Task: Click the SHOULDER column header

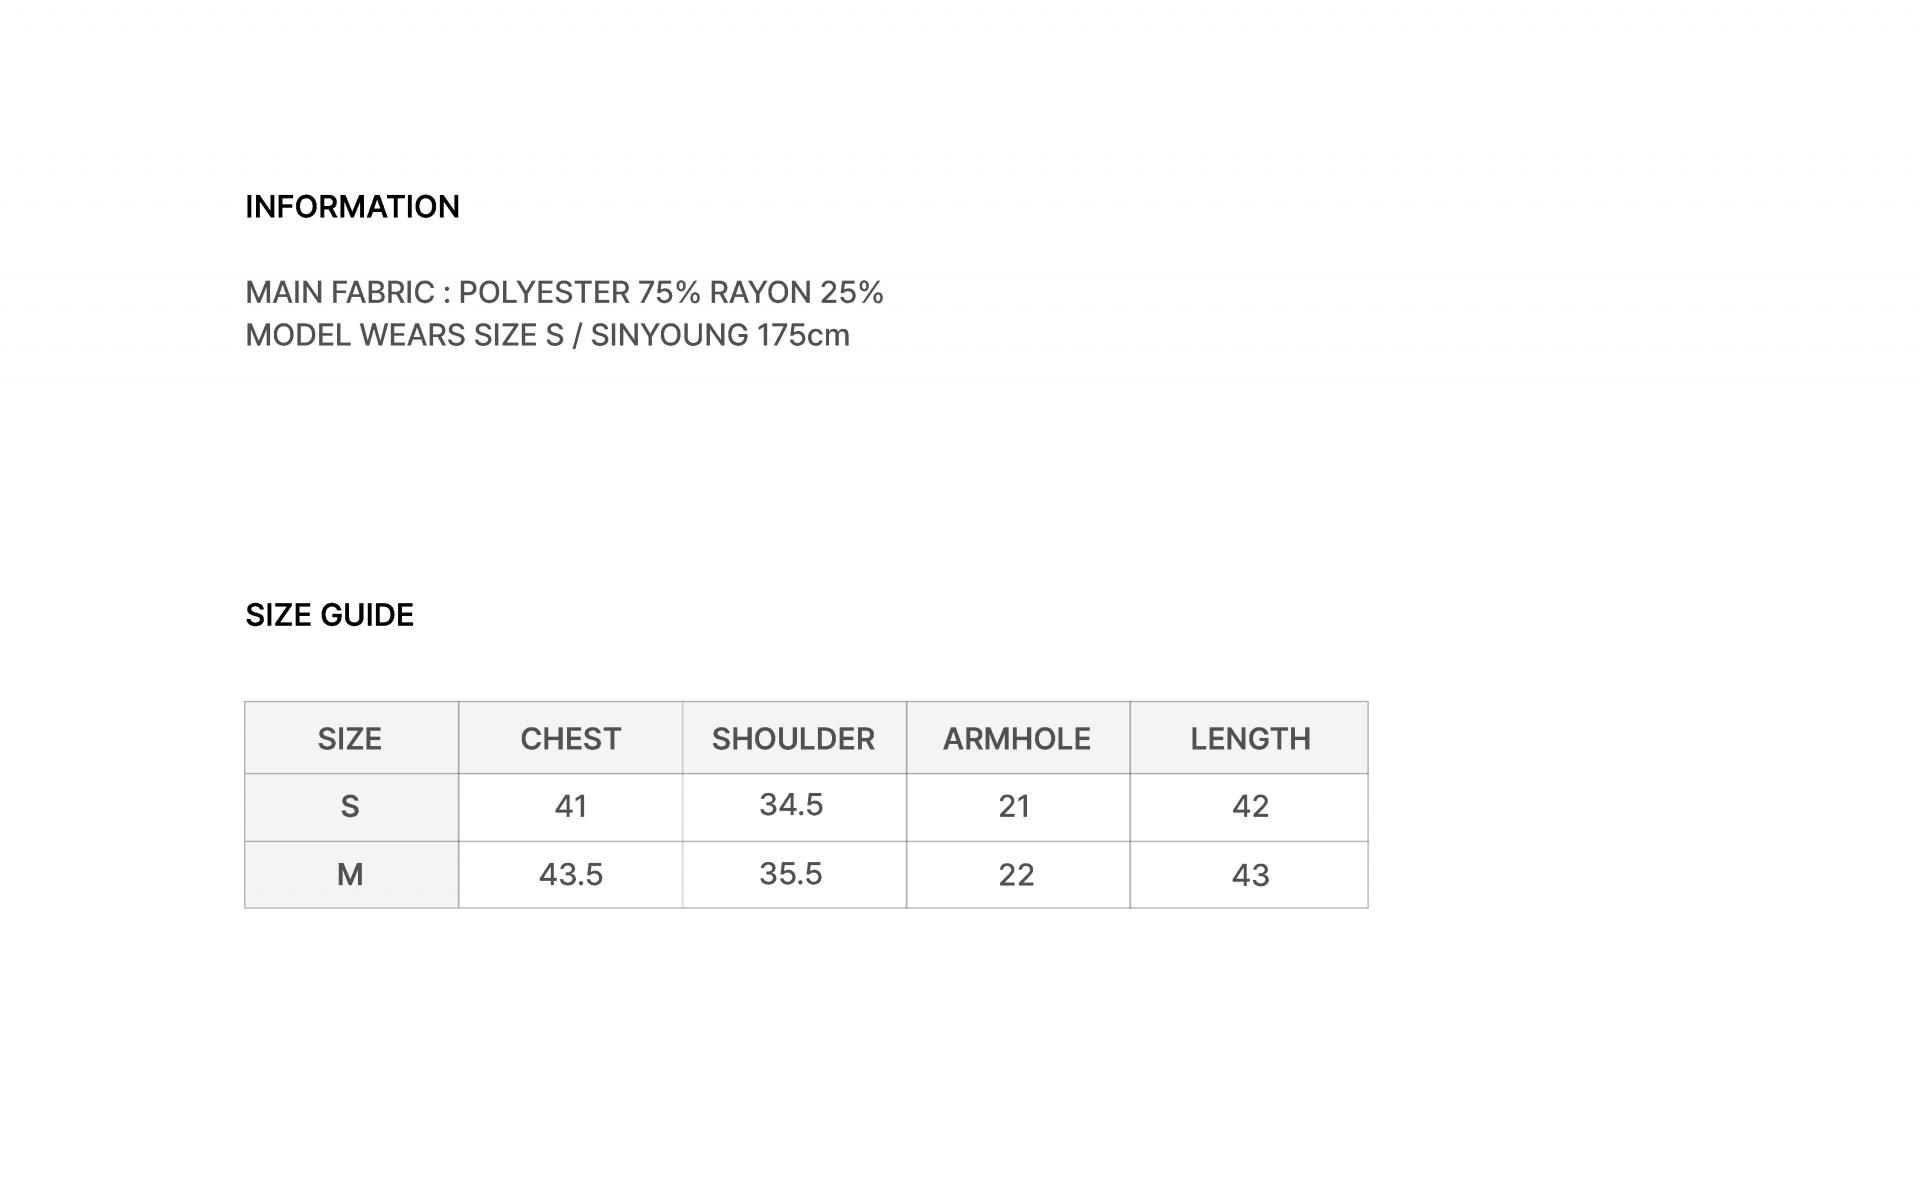Action: pos(793,739)
